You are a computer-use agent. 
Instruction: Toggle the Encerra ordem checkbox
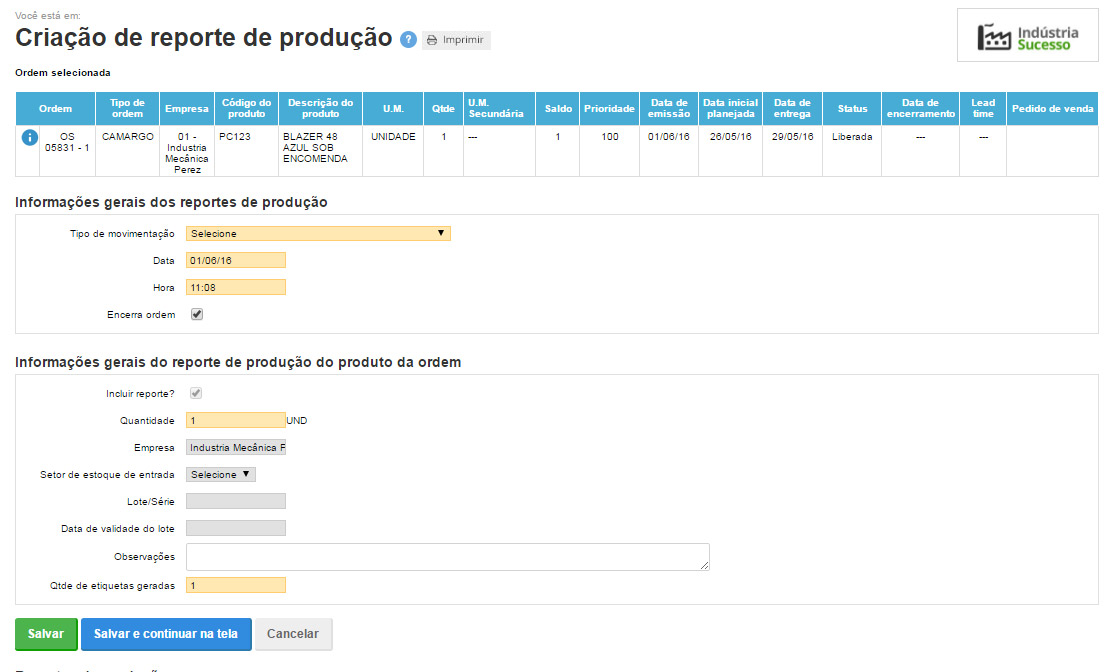point(197,314)
